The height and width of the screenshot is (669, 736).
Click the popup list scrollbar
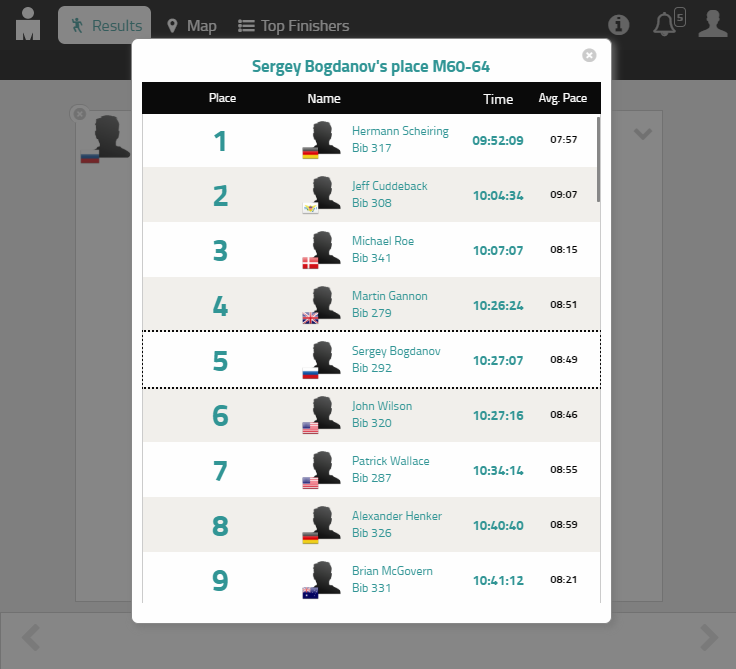(598, 160)
